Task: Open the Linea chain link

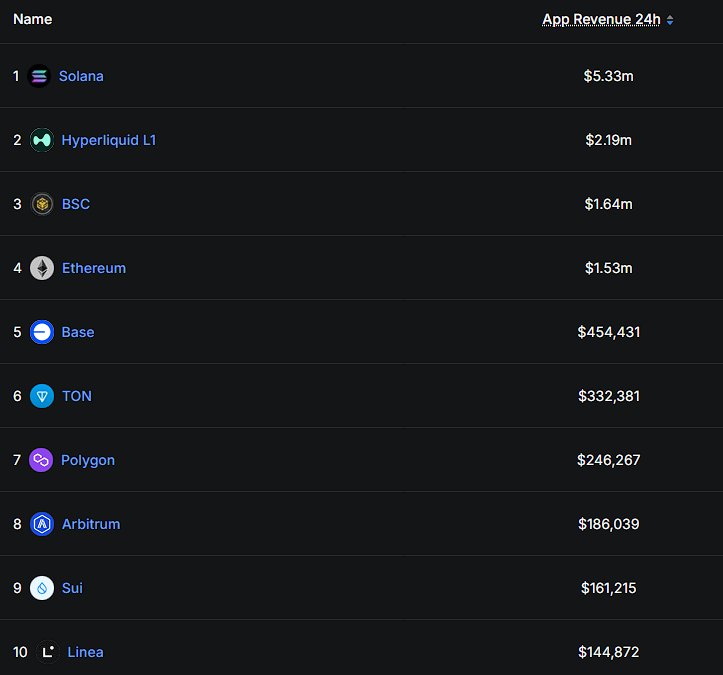Action: coord(85,652)
